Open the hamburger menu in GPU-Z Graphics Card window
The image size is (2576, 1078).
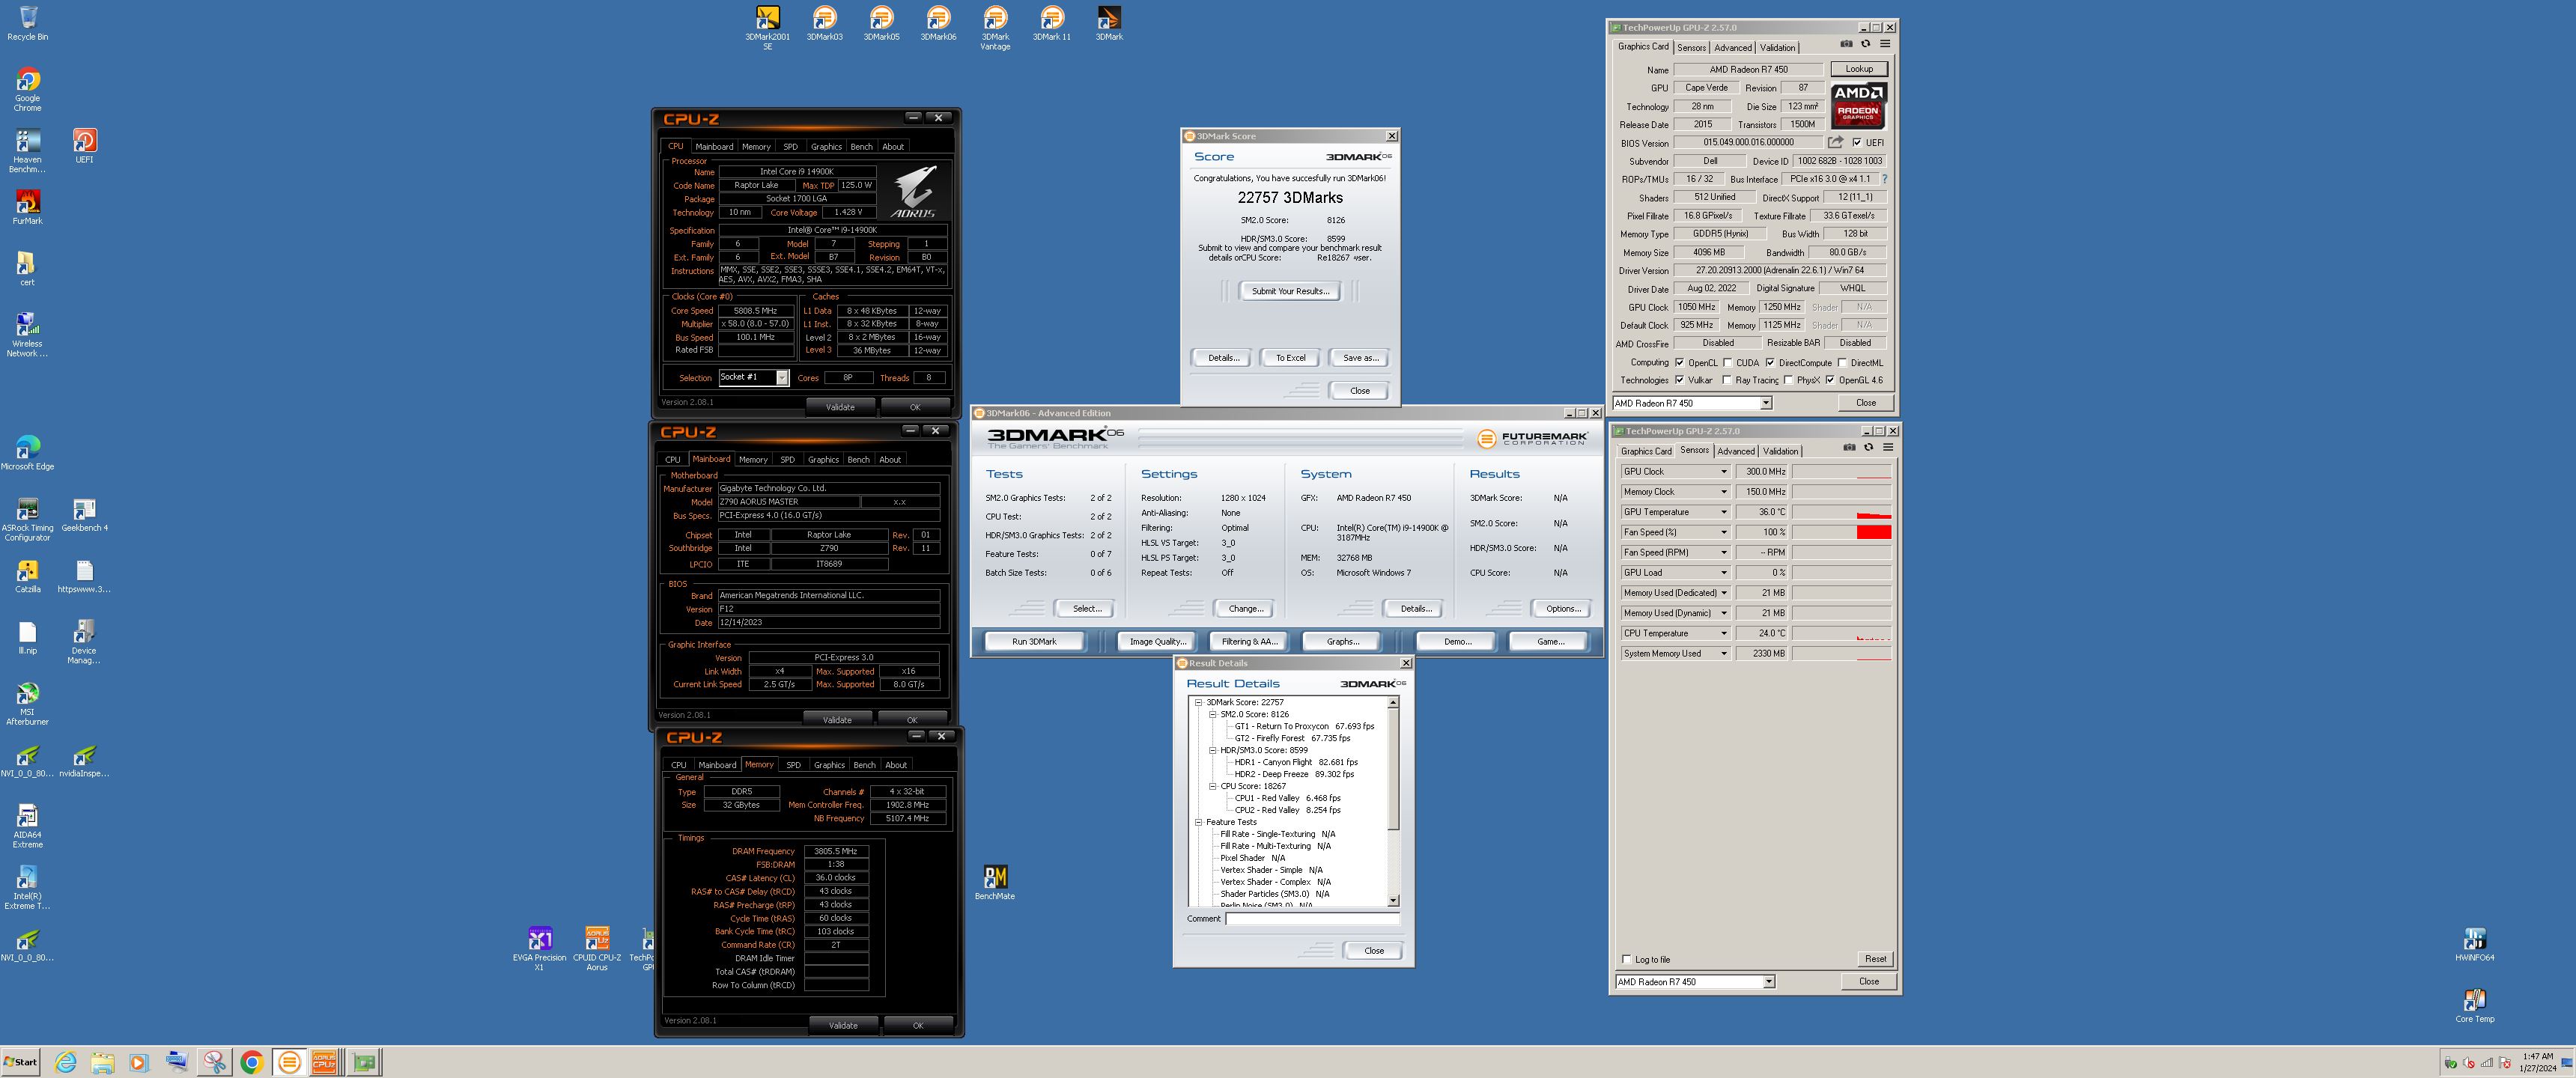pyautogui.click(x=1885, y=44)
